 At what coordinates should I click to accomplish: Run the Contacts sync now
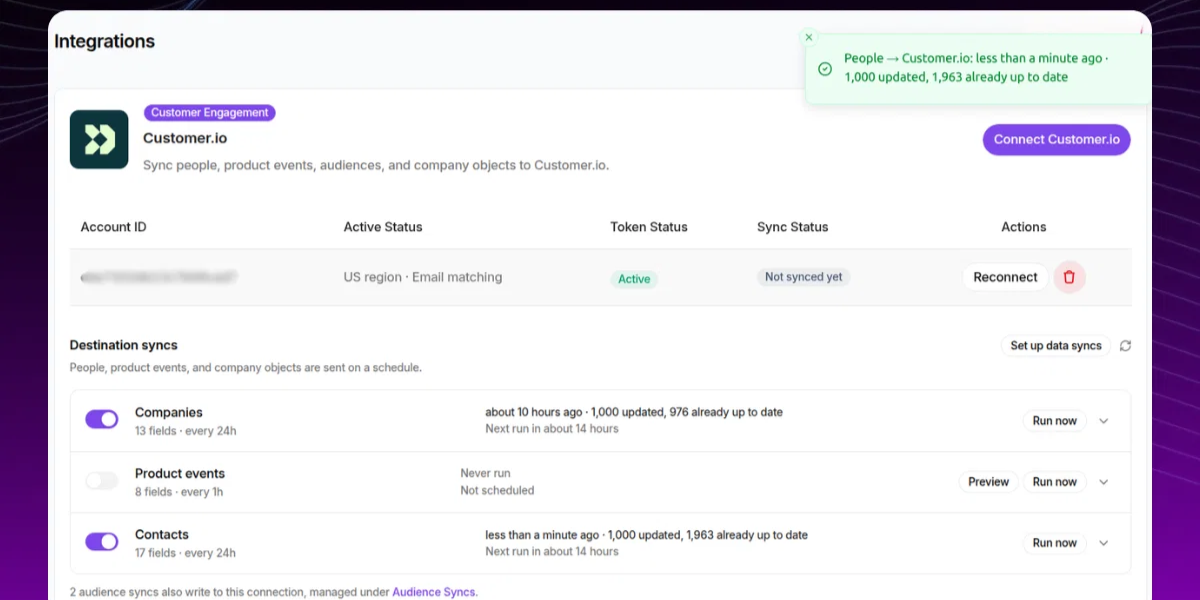(x=1055, y=543)
